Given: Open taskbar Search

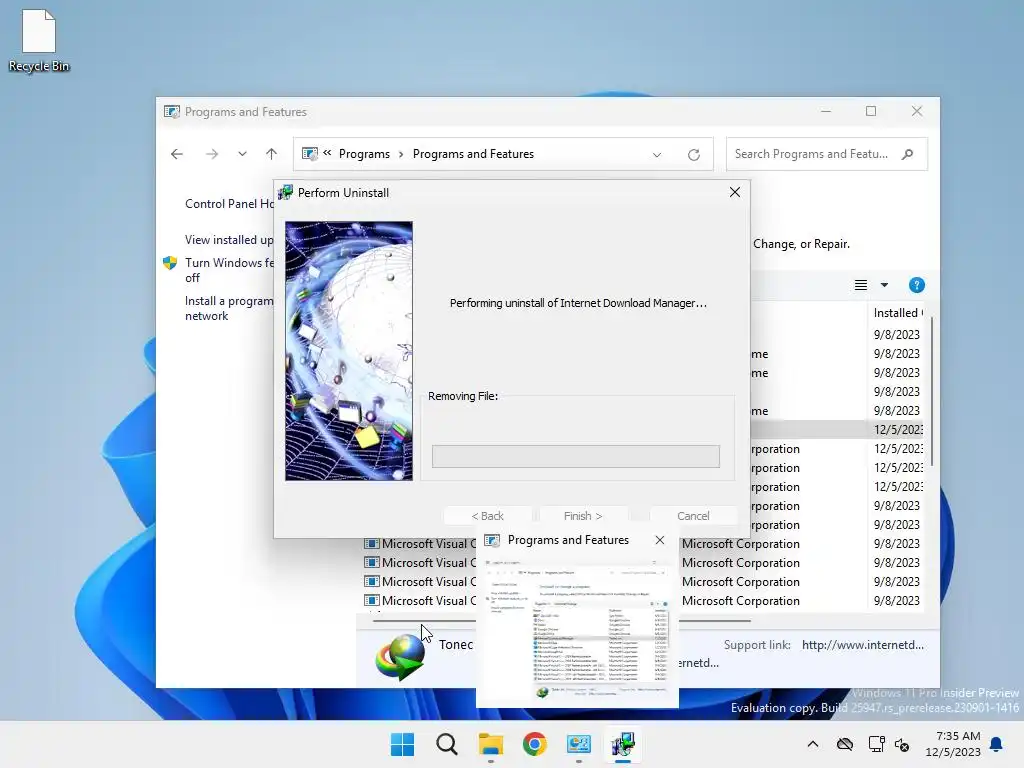Looking at the screenshot, I should (x=447, y=744).
